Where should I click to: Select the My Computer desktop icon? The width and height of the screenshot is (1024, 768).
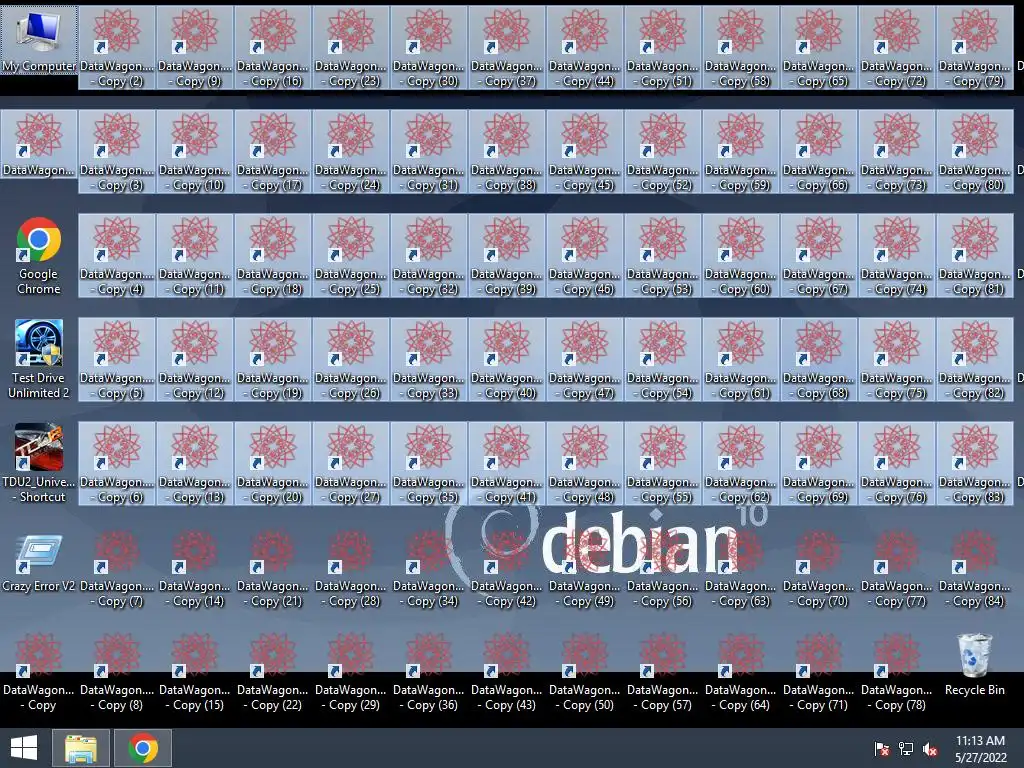[39, 40]
